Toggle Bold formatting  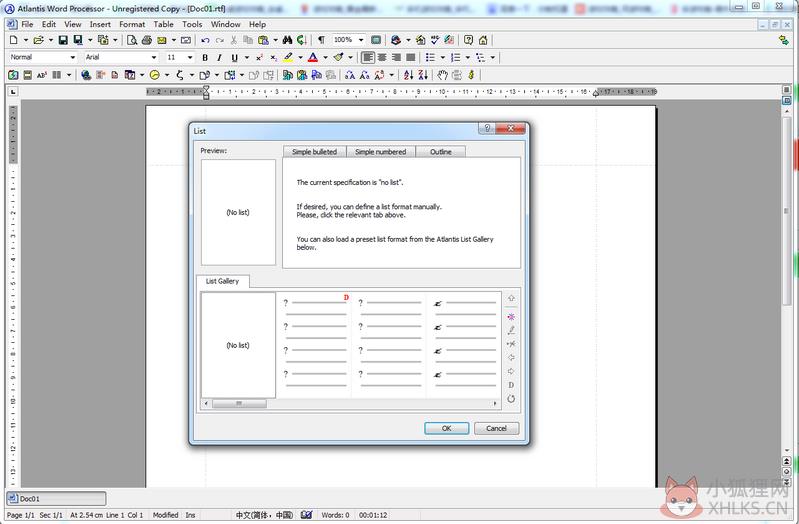tap(205, 58)
